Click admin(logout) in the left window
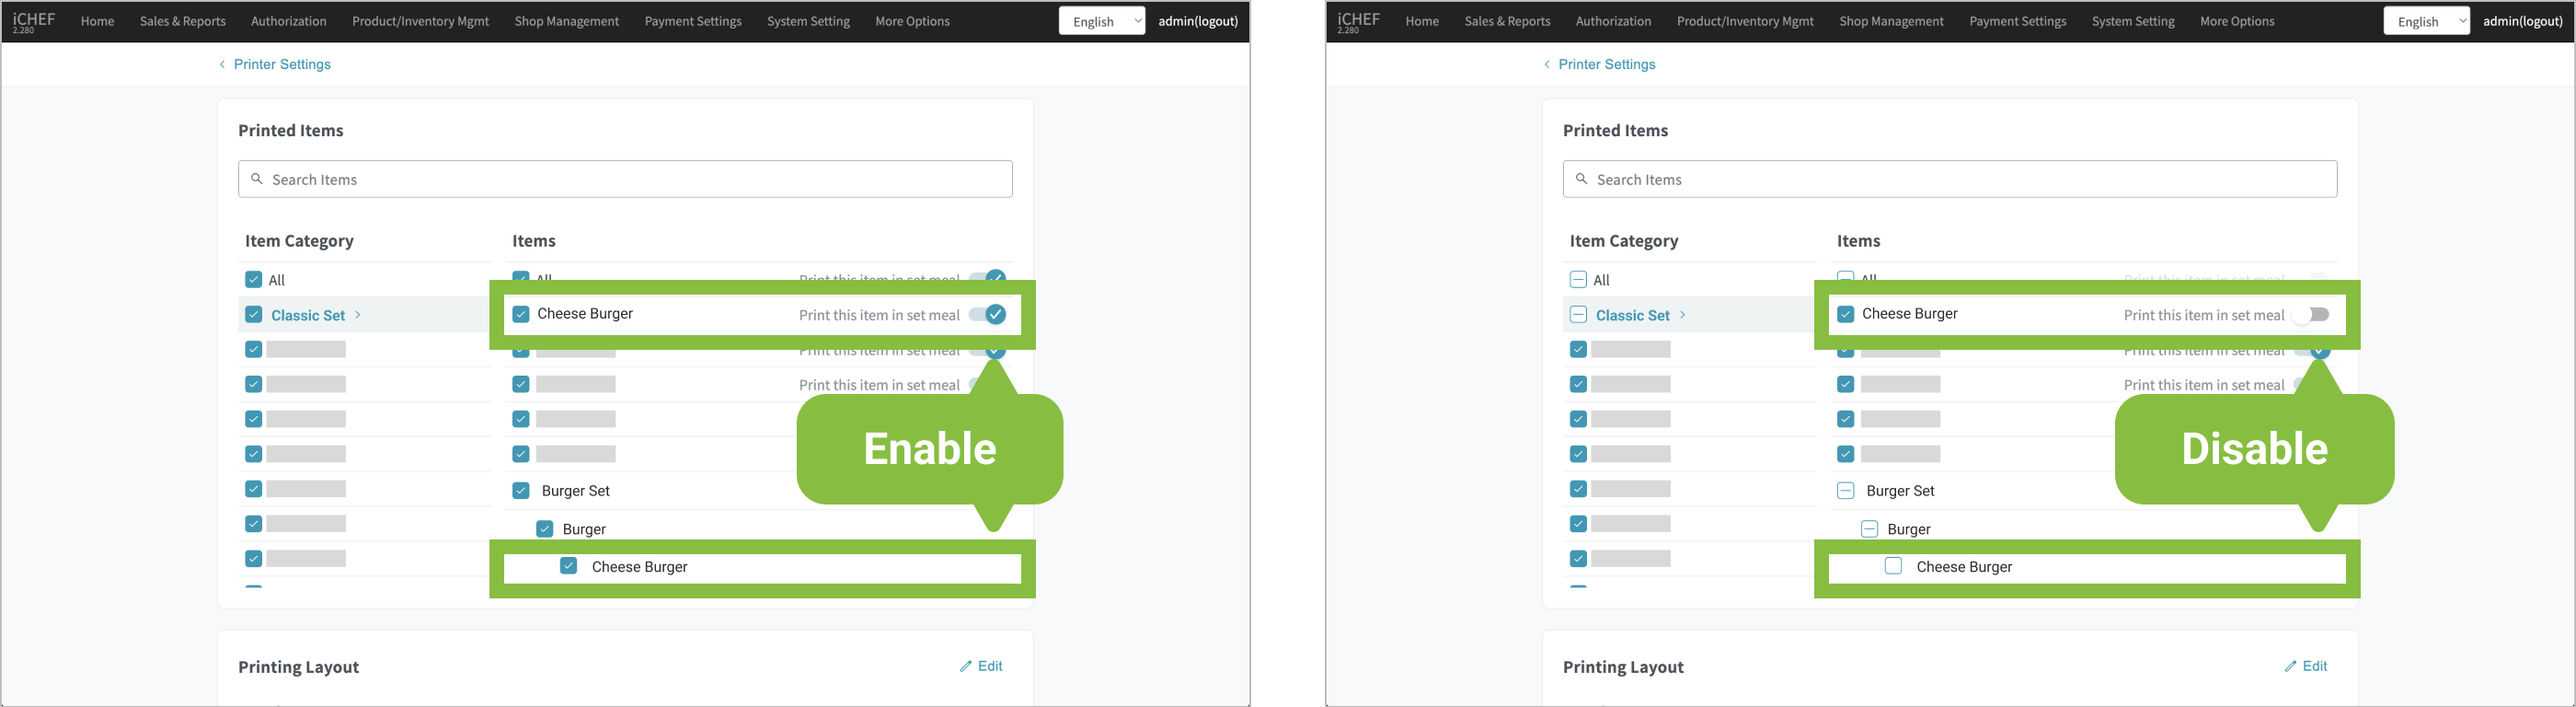 (x=1198, y=21)
